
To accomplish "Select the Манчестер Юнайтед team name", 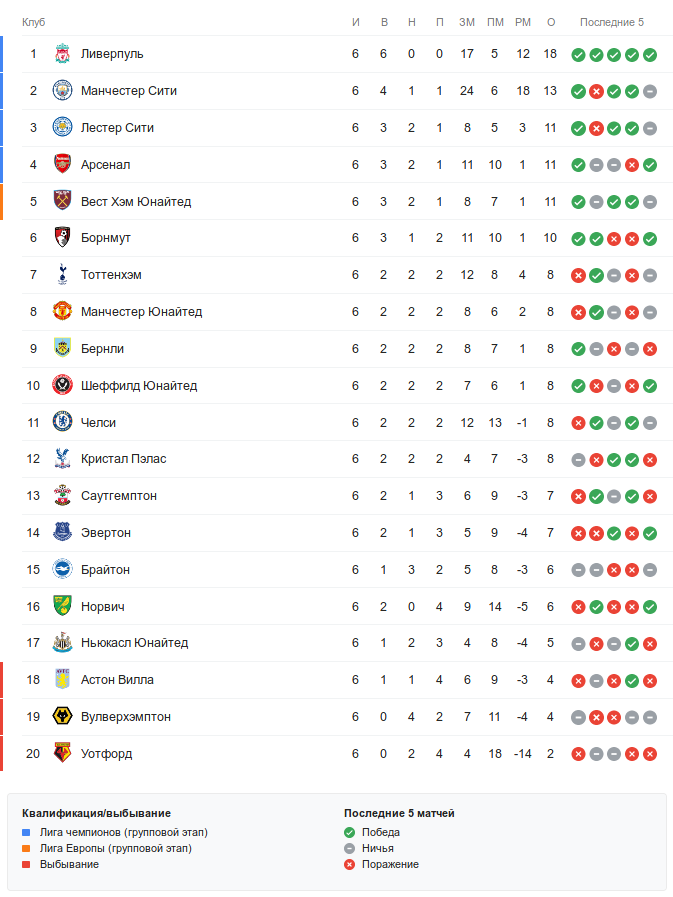I will point(141,312).
